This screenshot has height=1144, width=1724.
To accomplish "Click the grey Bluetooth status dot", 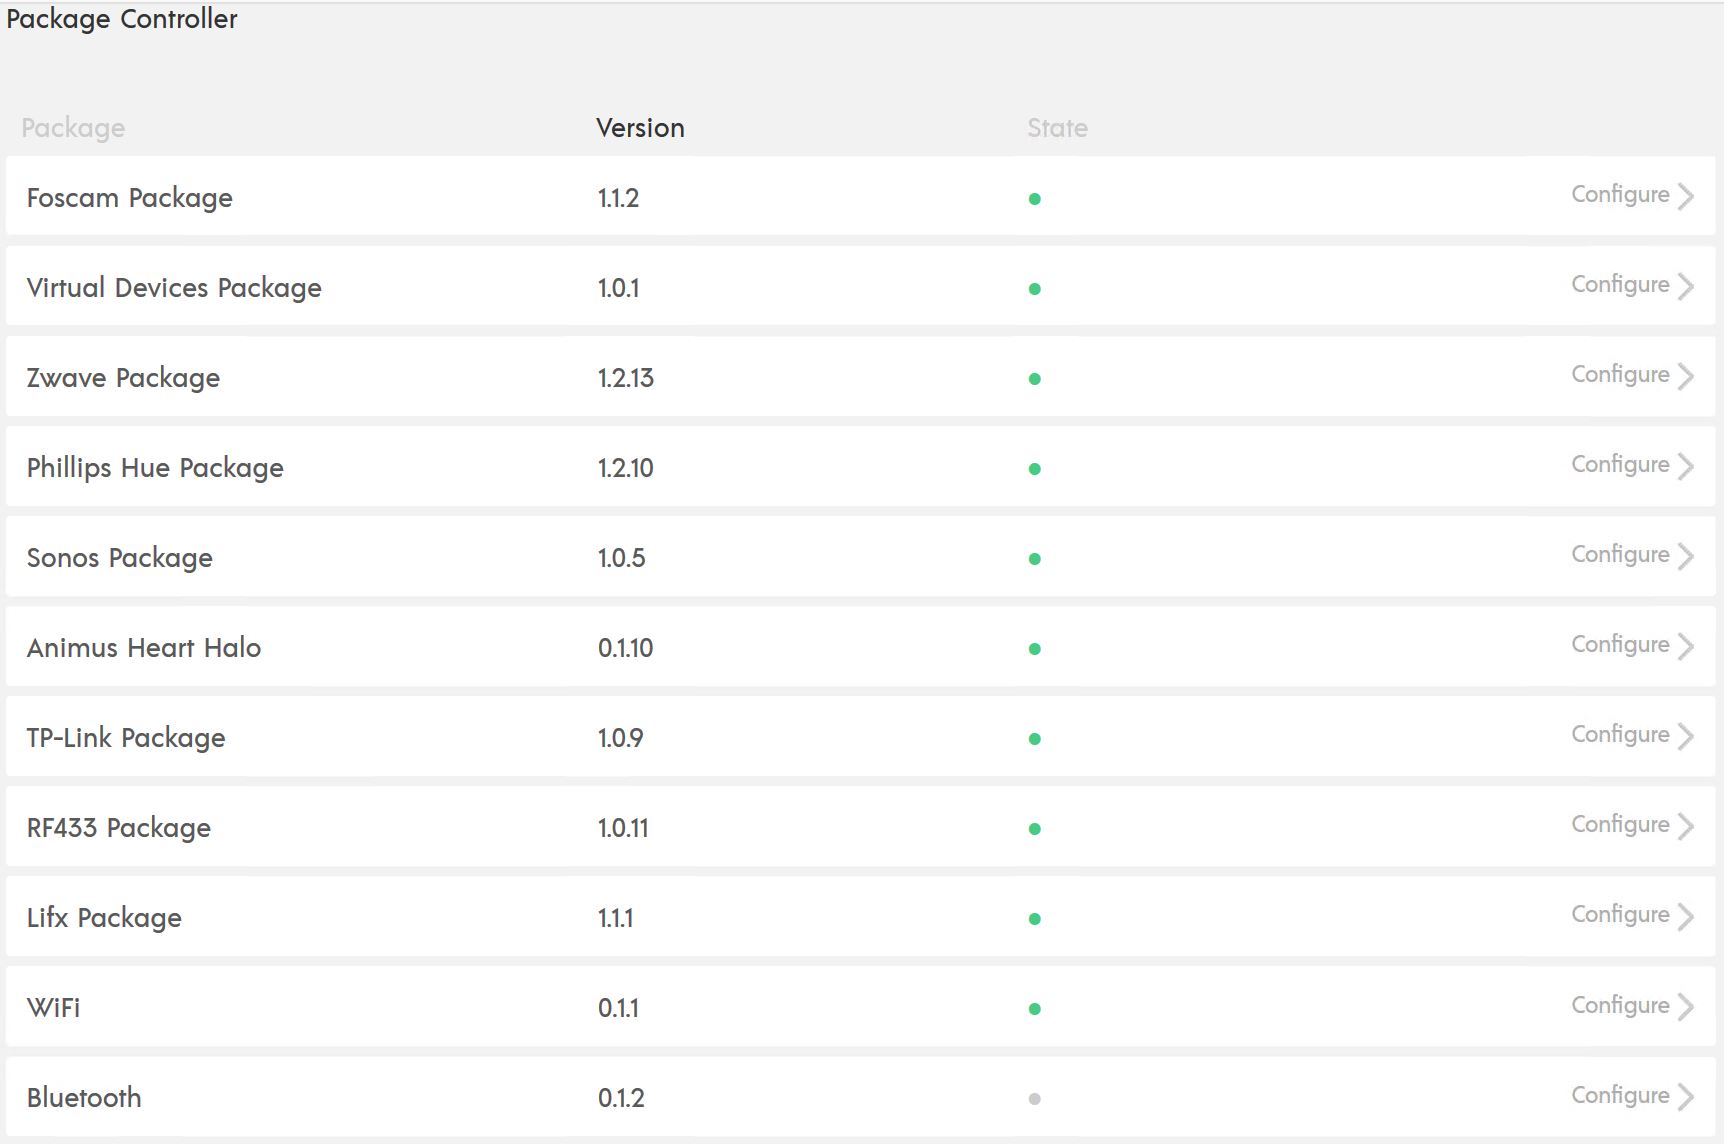I will point(1035,1099).
